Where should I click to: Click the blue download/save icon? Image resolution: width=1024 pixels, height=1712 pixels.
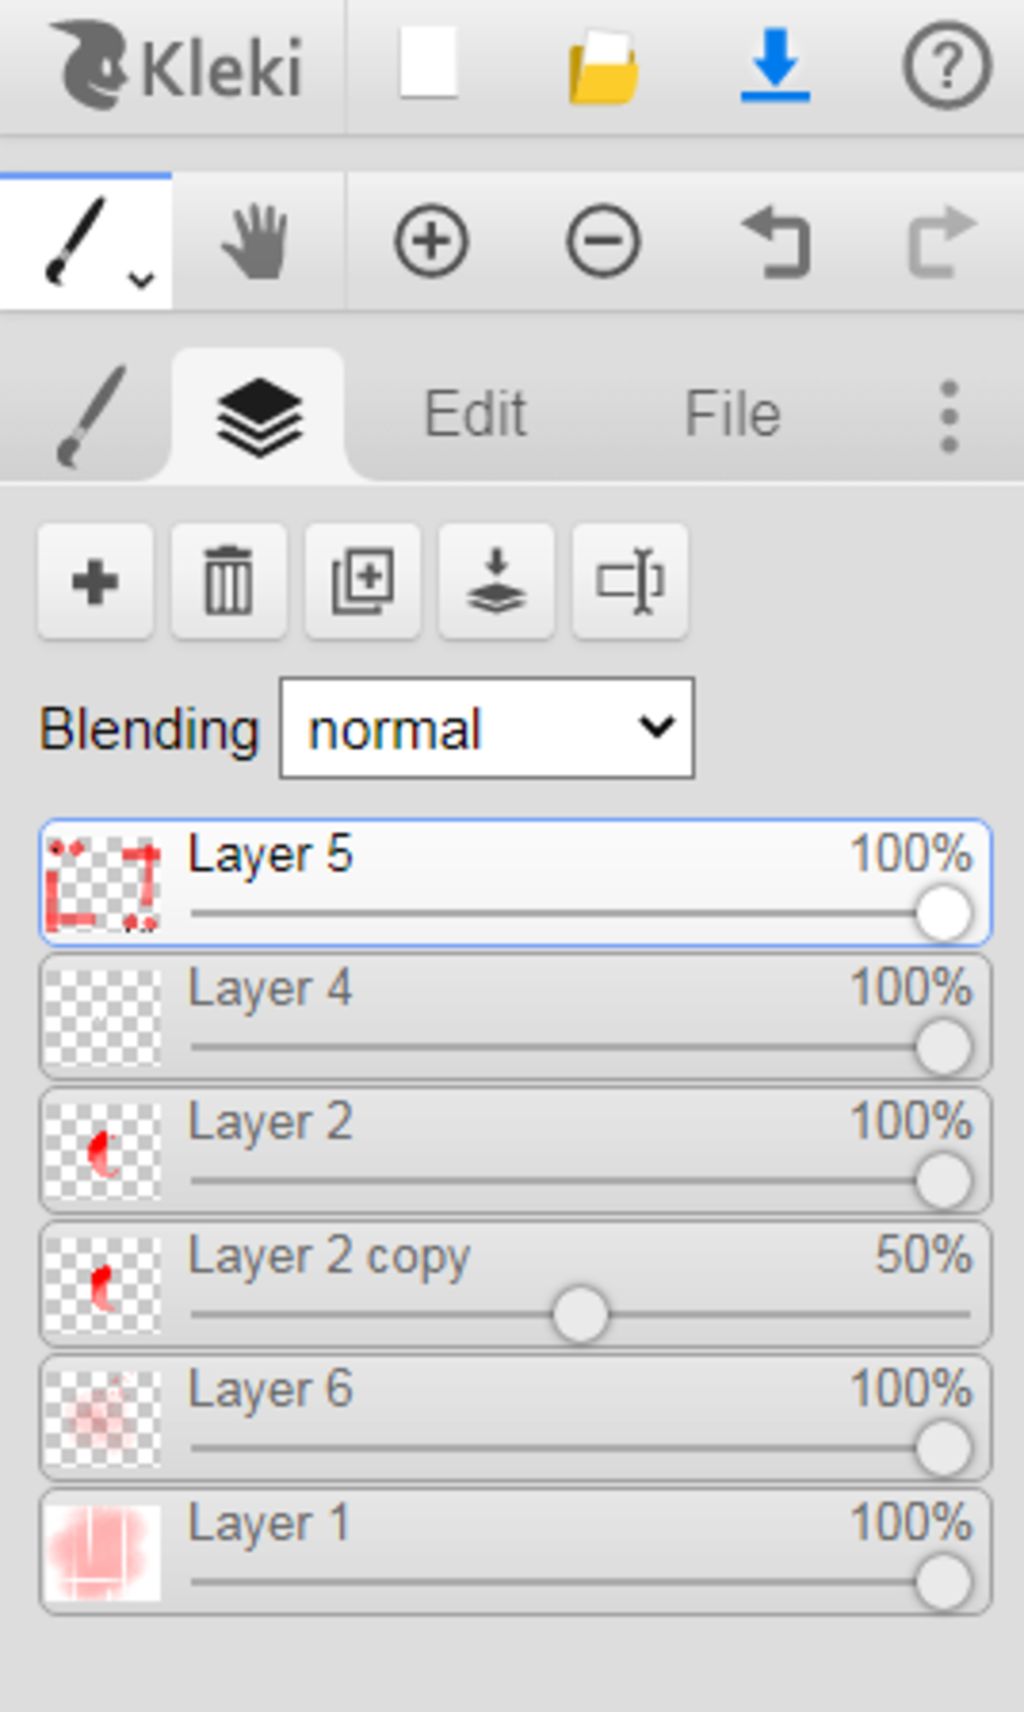tap(775, 66)
